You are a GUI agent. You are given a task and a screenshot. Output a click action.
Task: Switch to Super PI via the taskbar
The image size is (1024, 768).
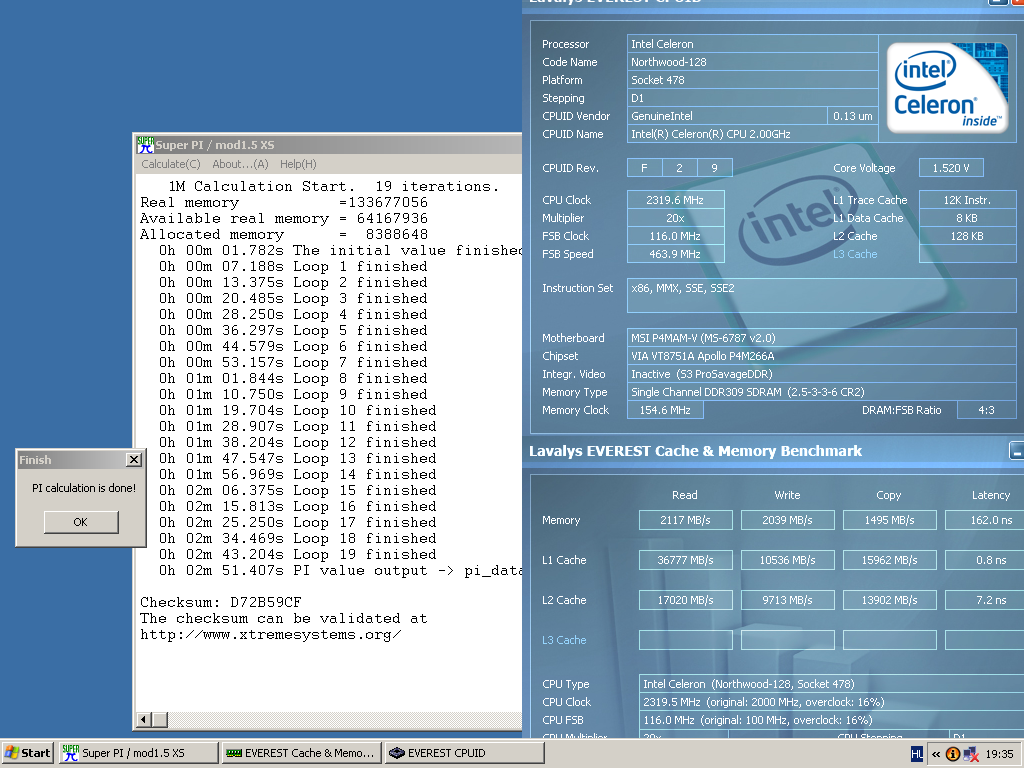point(138,753)
